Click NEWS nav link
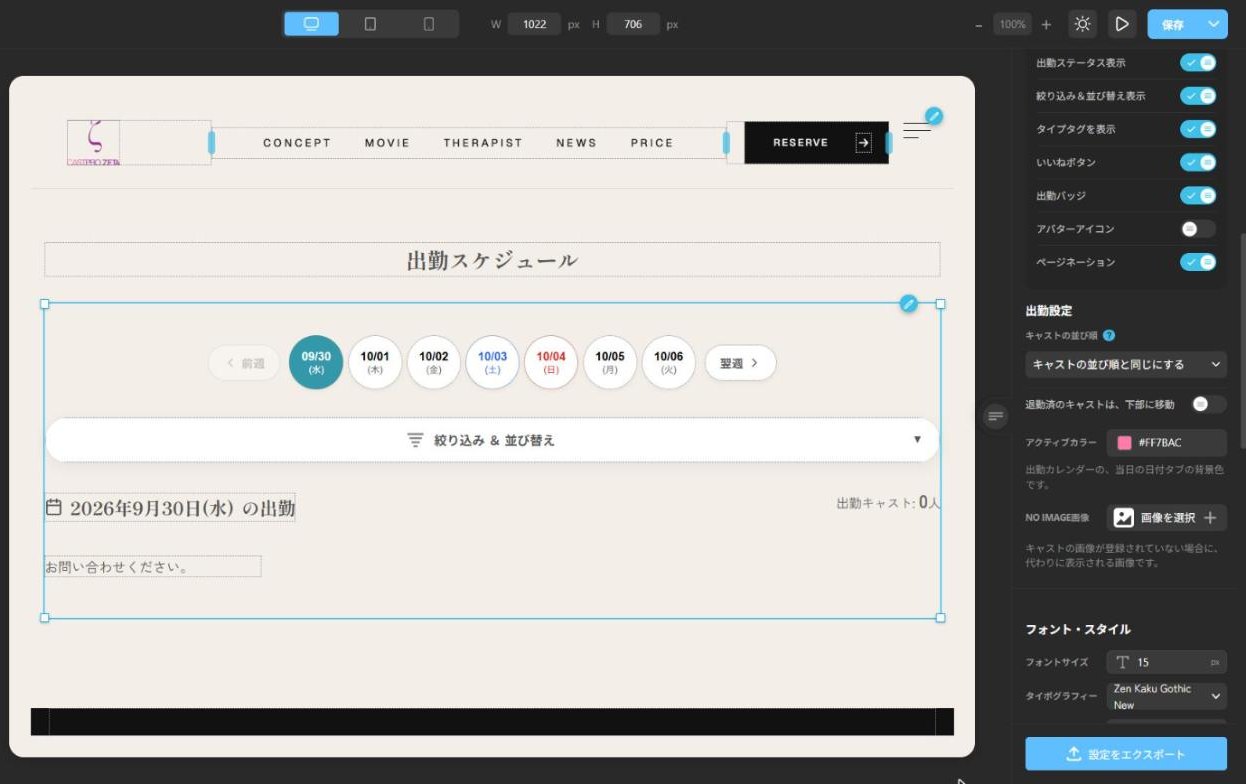This screenshot has width=1246, height=784. click(576, 143)
